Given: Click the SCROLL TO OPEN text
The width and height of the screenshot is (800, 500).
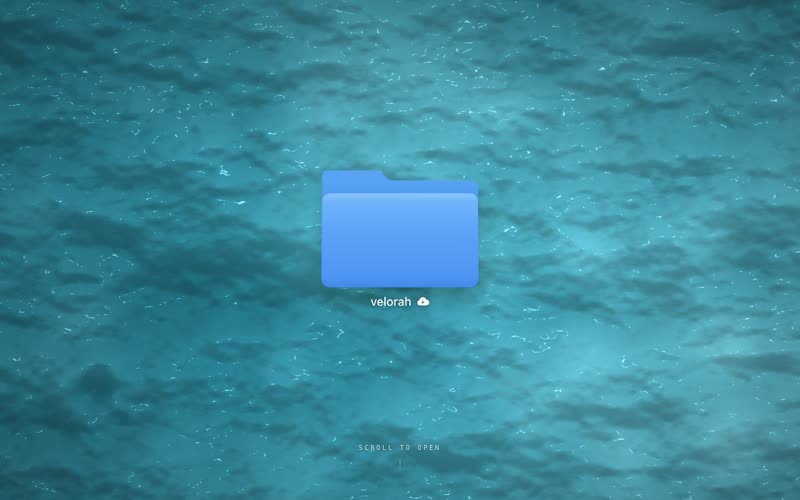Looking at the screenshot, I should pos(399,447).
